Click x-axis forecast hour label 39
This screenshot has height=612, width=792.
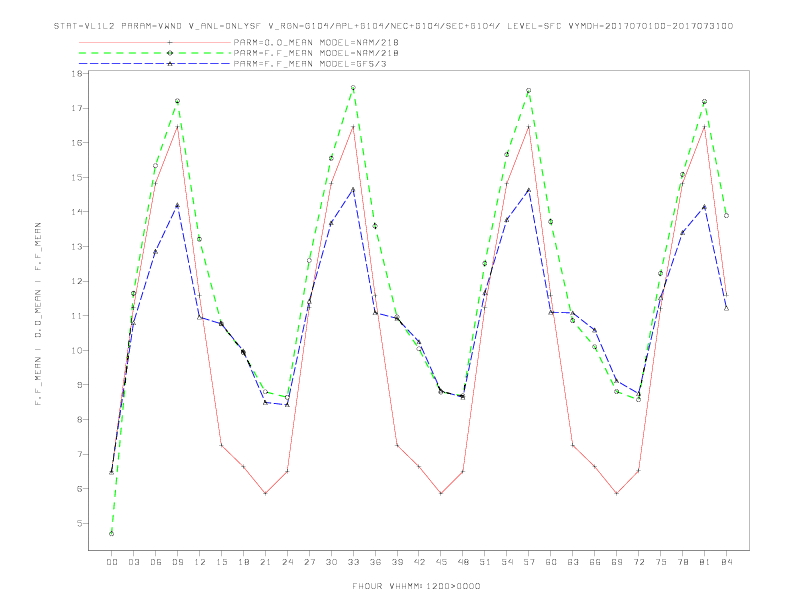(x=397, y=562)
